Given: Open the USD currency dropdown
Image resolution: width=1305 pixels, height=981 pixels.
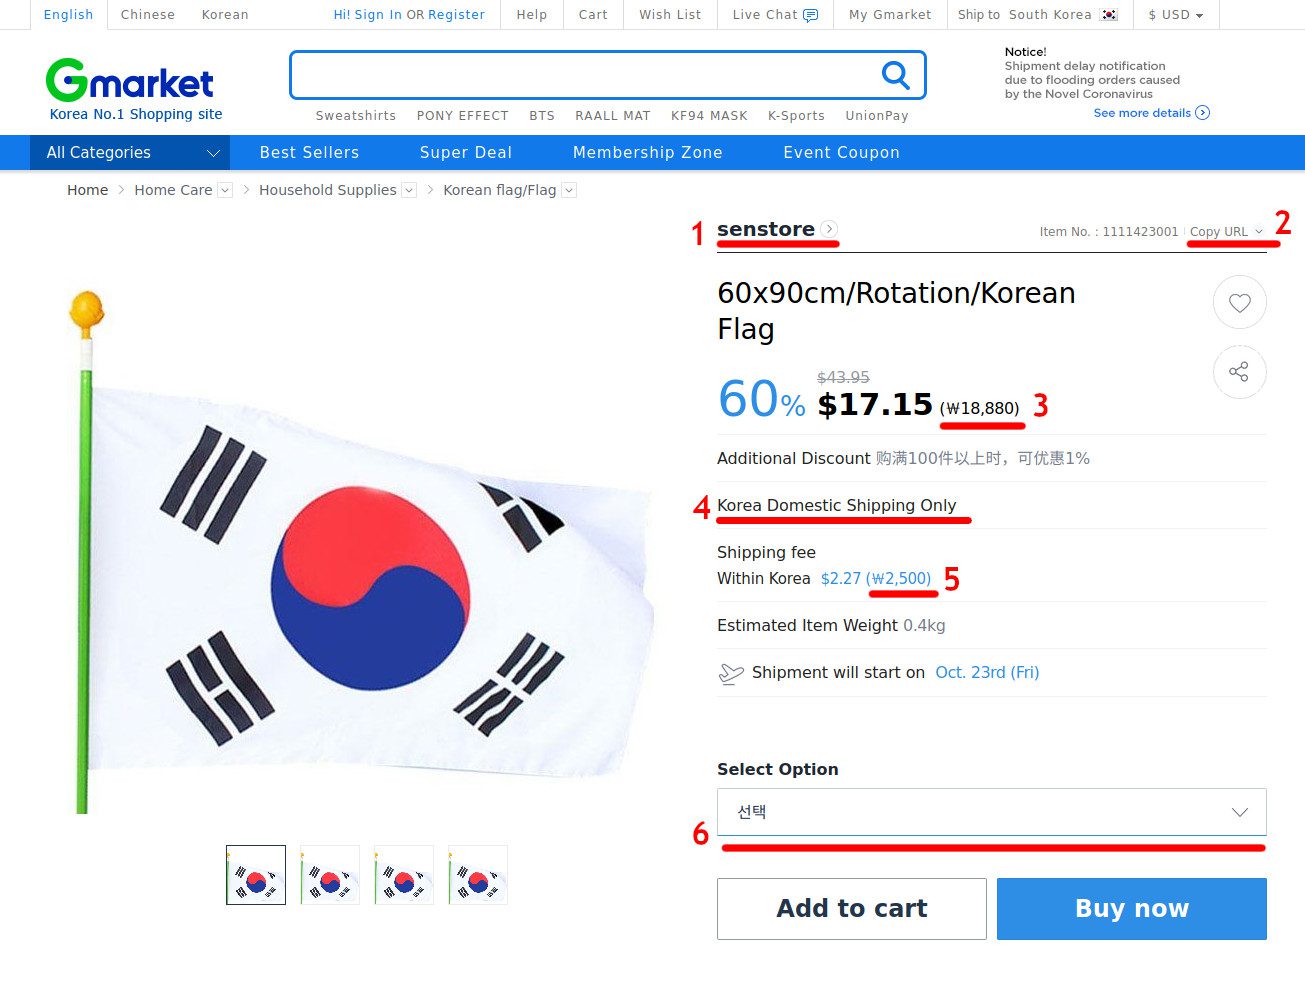Looking at the screenshot, I should tap(1176, 15).
